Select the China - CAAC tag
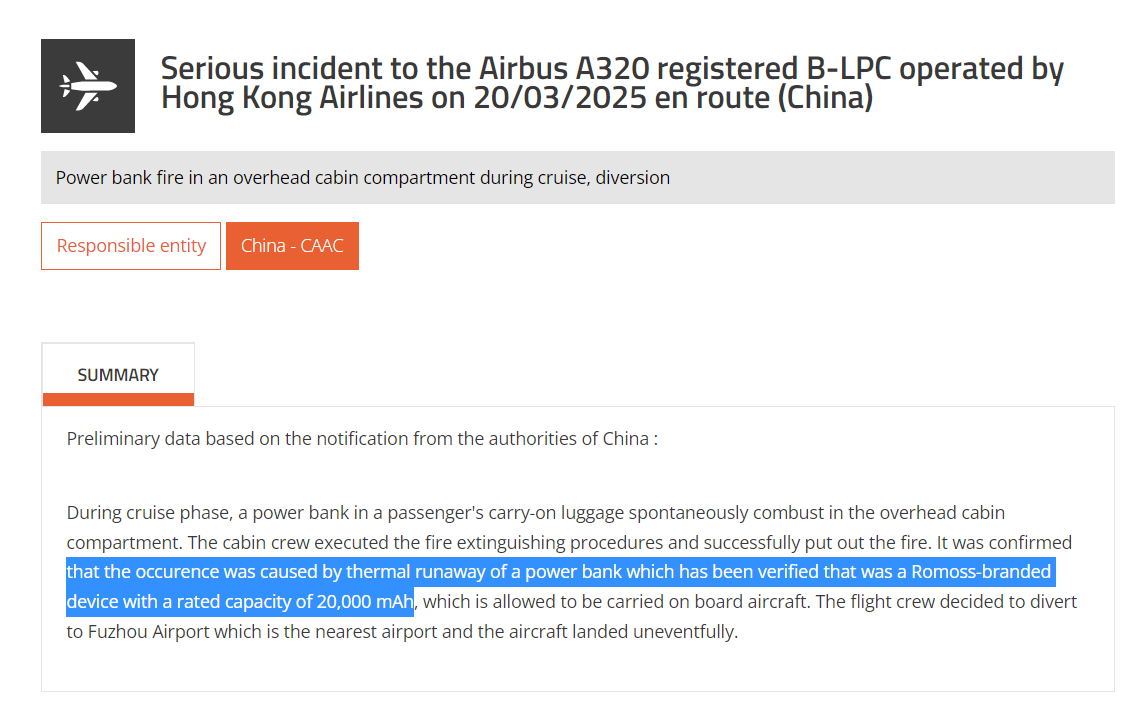1136x706 pixels. (x=292, y=246)
